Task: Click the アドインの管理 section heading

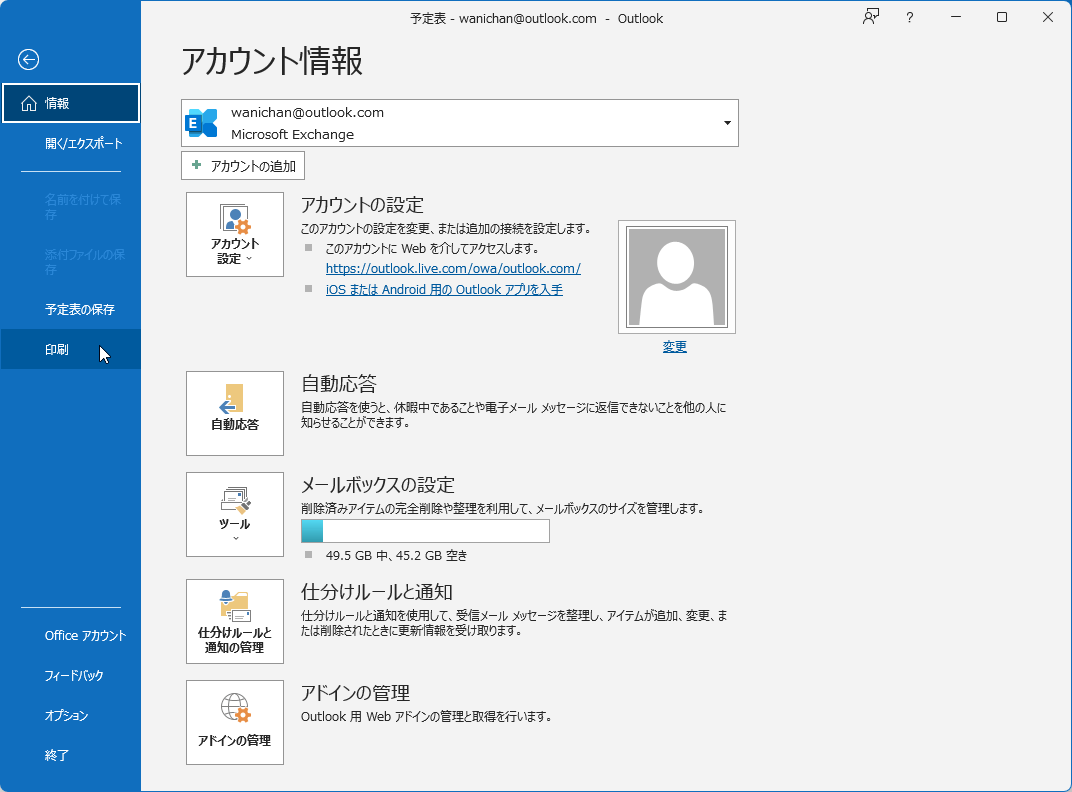Action: [x=356, y=693]
